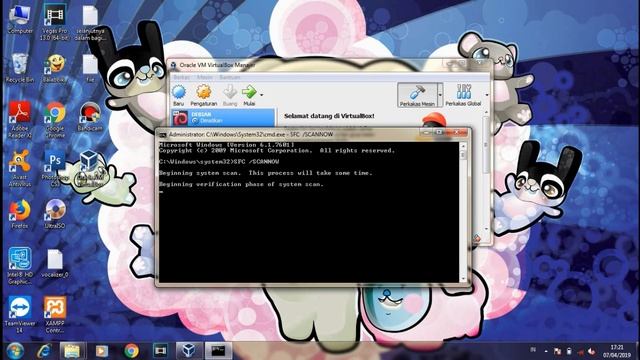Show hidden tray icons arrow
Screen dimensions: 640x360
point(546,351)
